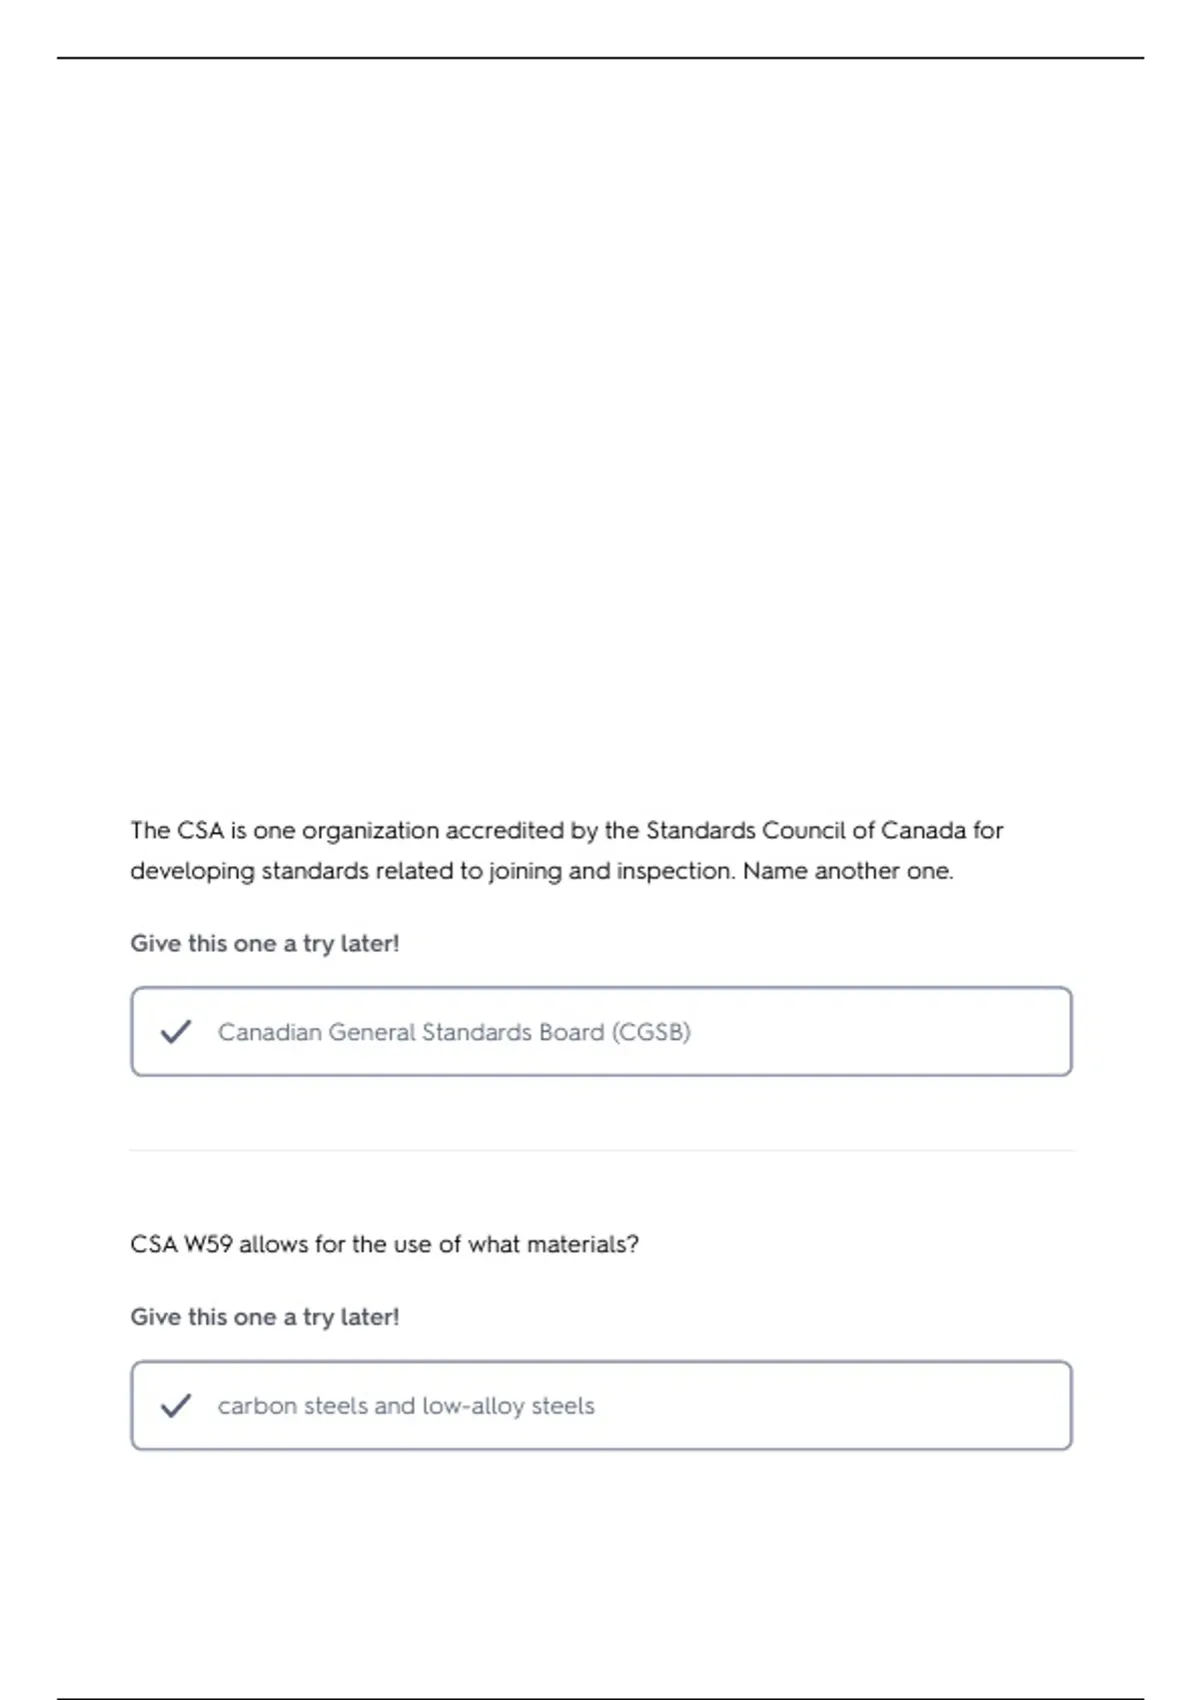The image size is (1200, 1700).
Task: Click the checkmark beside Canadian General Standards Board
Action: pos(176,1032)
